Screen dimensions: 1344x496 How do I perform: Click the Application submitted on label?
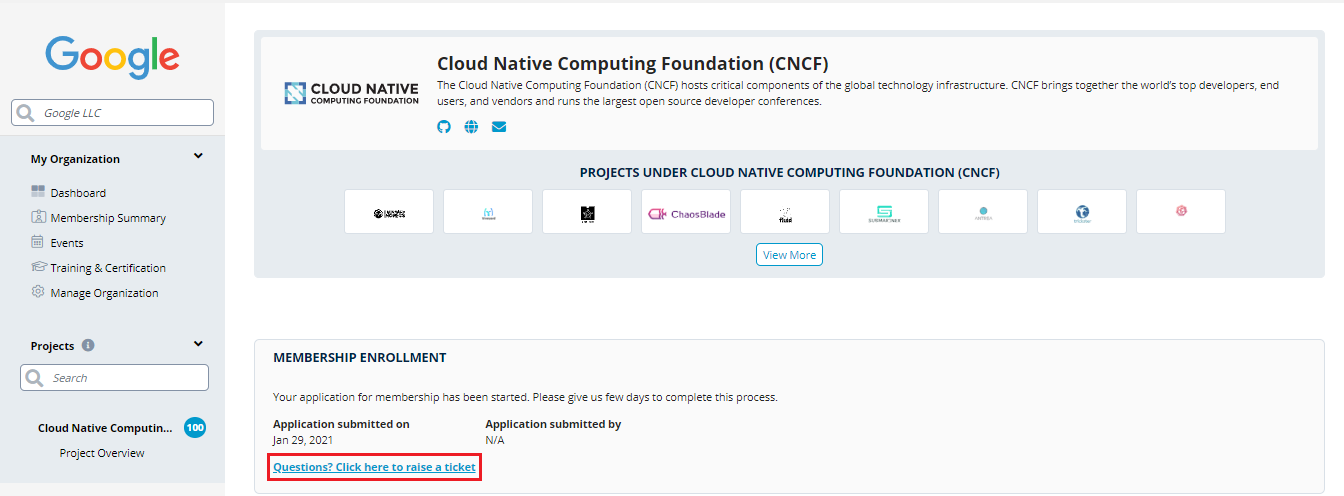[x=341, y=424]
